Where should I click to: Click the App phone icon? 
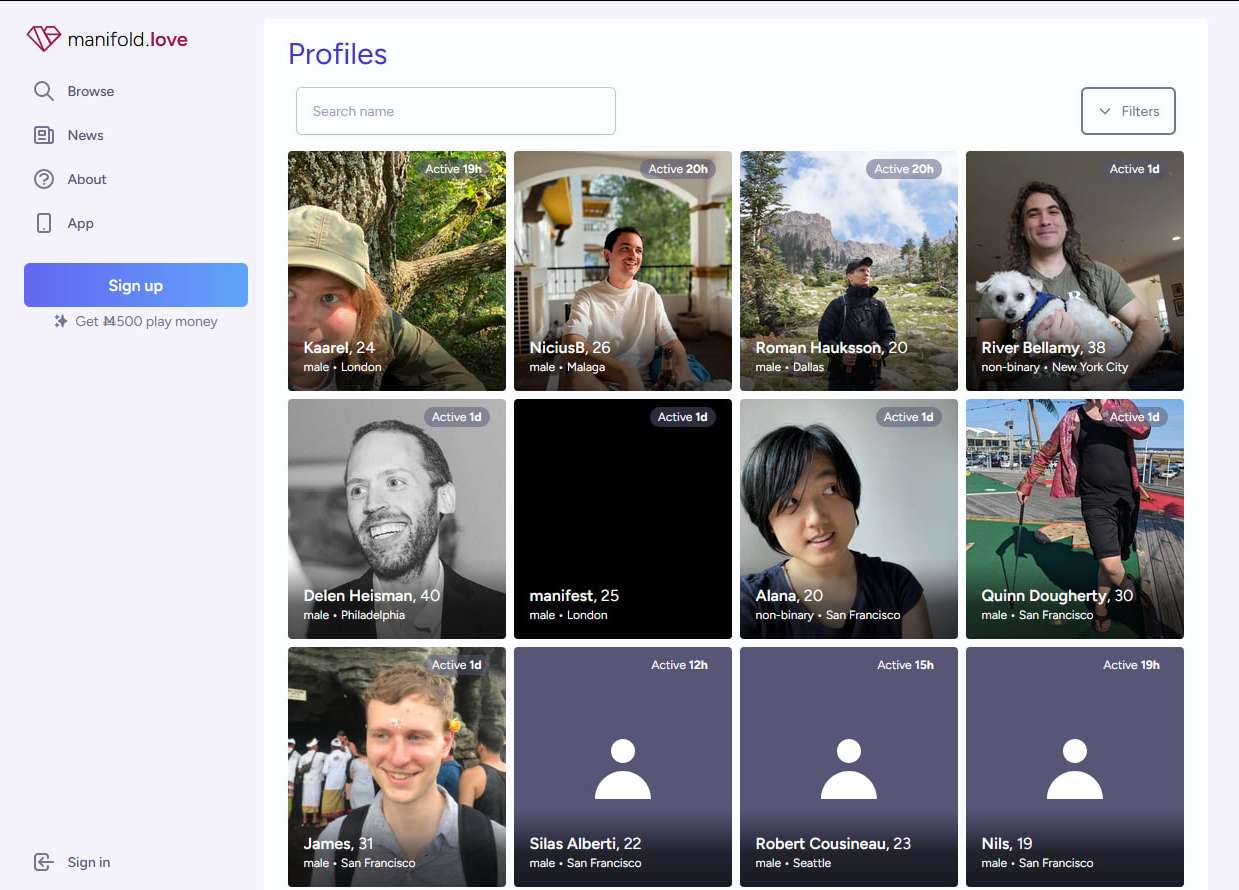(x=44, y=223)
